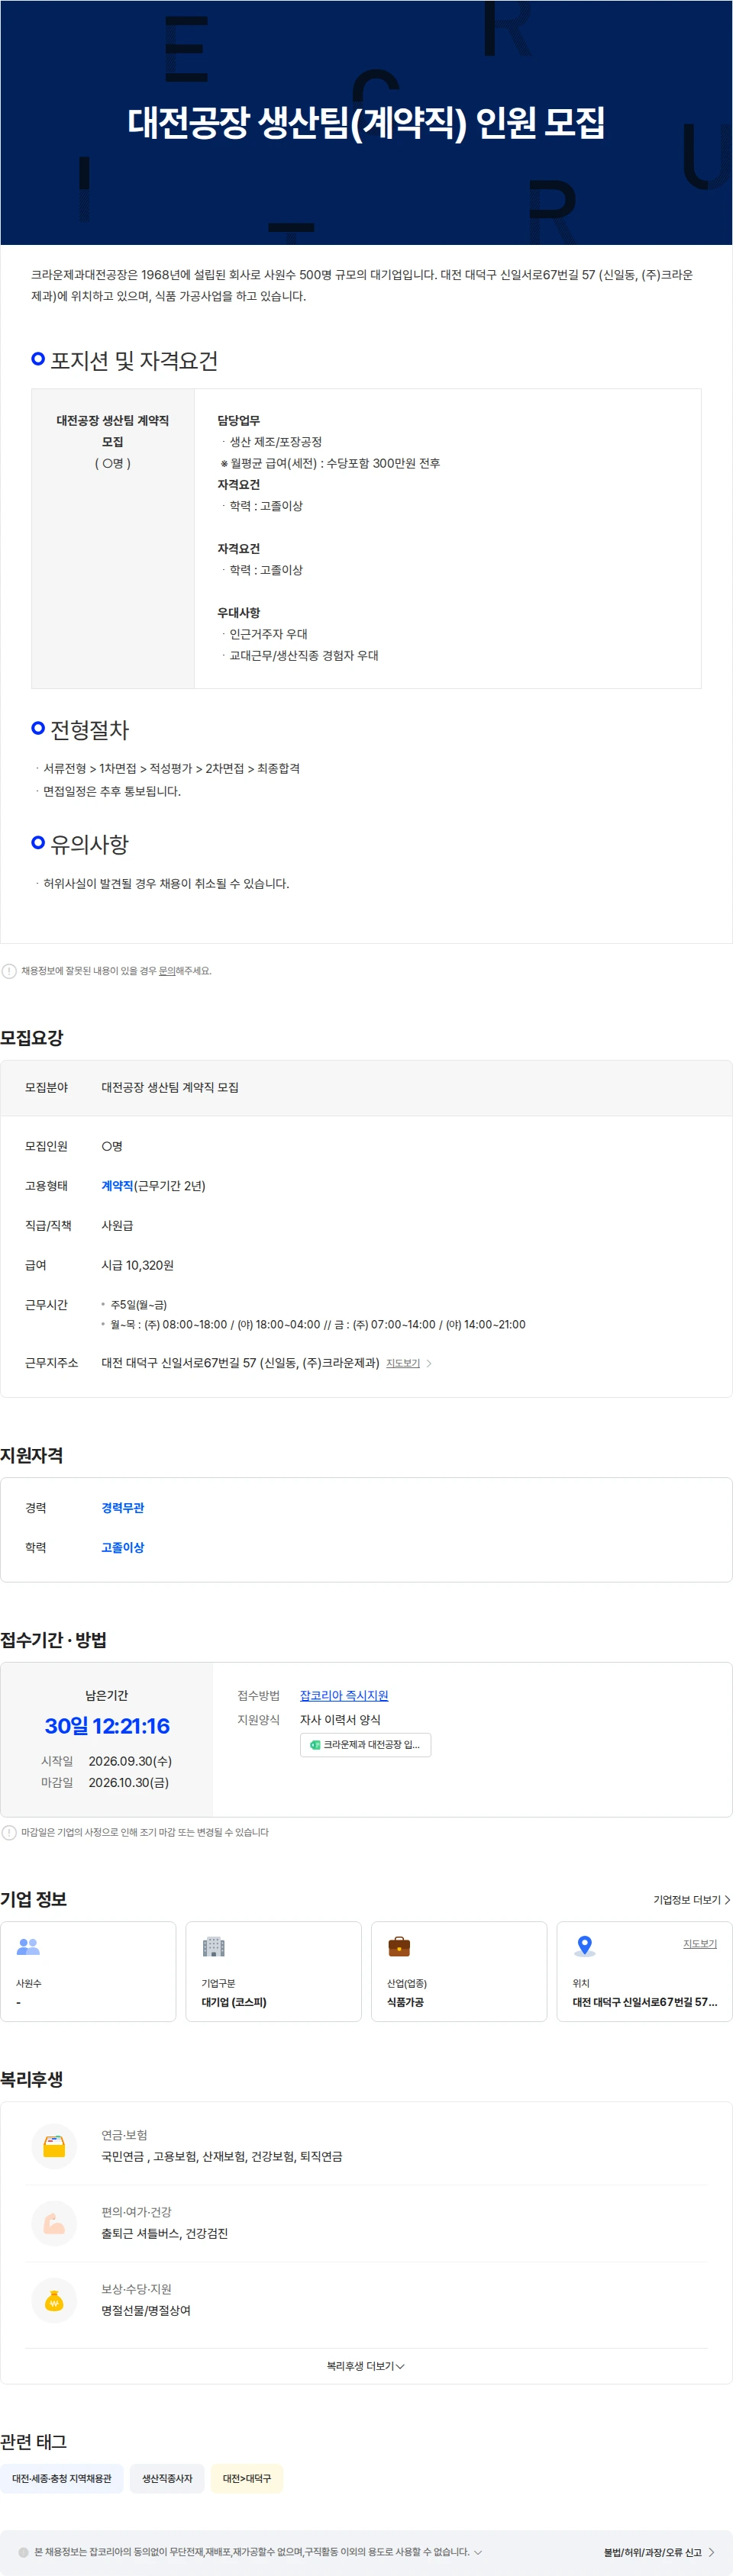
Task: Click the 식품가공 industry text
Action: 405,2002
